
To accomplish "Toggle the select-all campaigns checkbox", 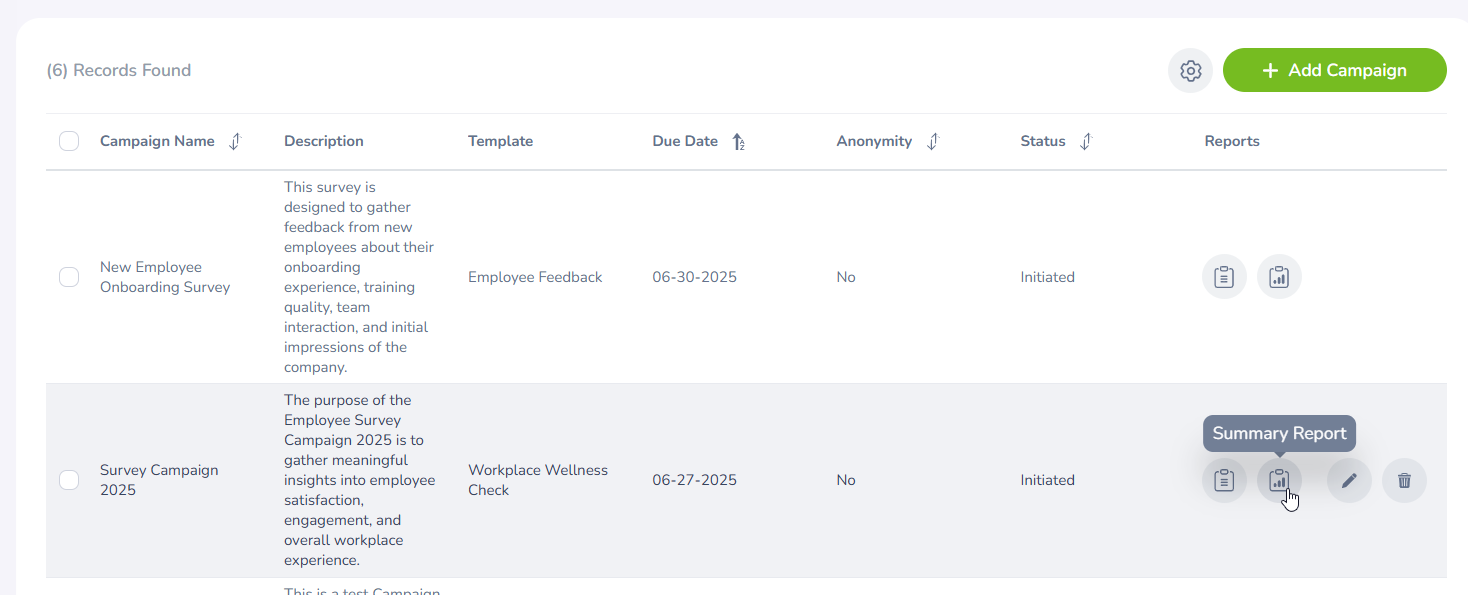I will click(69, 141).
